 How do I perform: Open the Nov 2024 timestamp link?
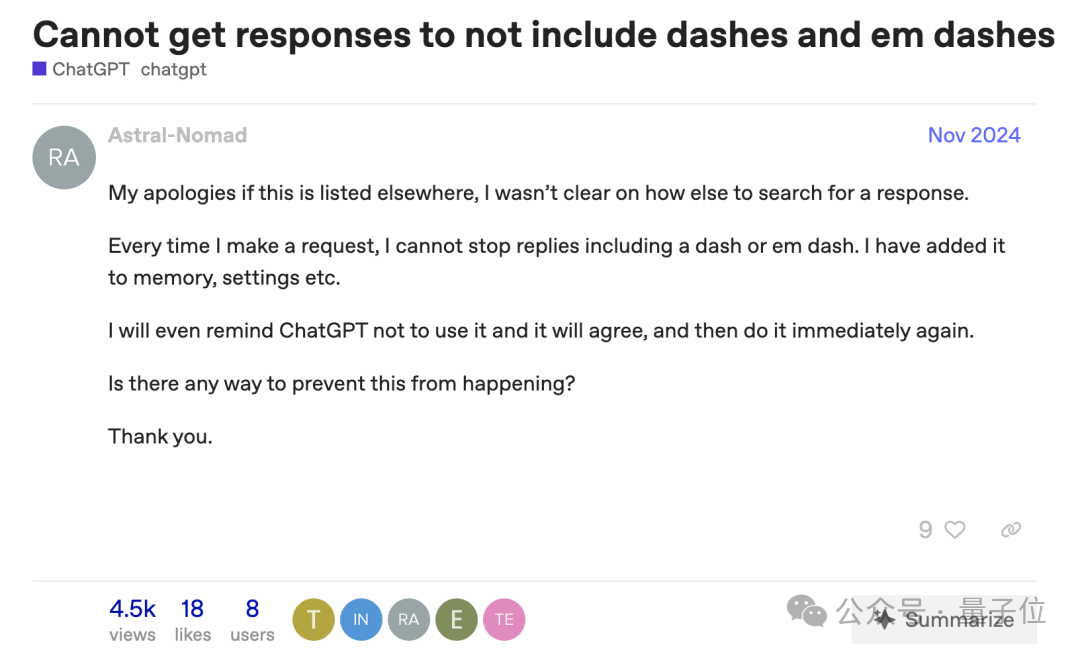974,134
